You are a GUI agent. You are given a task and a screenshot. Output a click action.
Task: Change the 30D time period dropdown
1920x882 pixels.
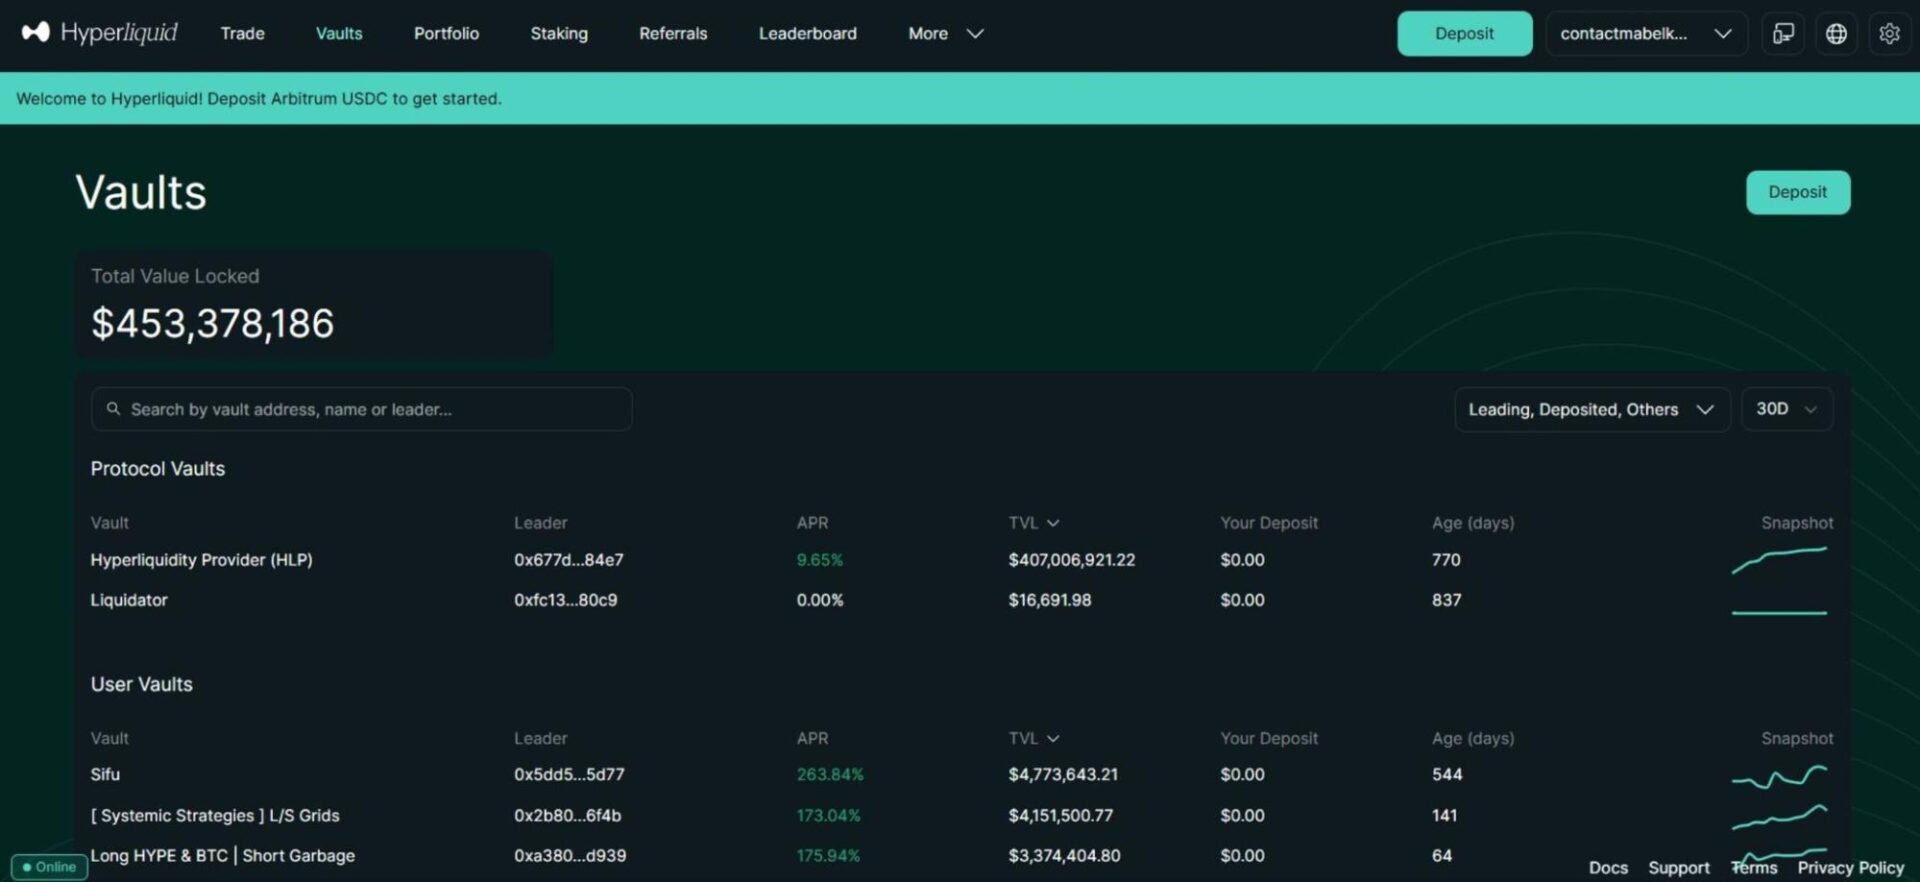pyautogui.click(x=1786, y=410)
